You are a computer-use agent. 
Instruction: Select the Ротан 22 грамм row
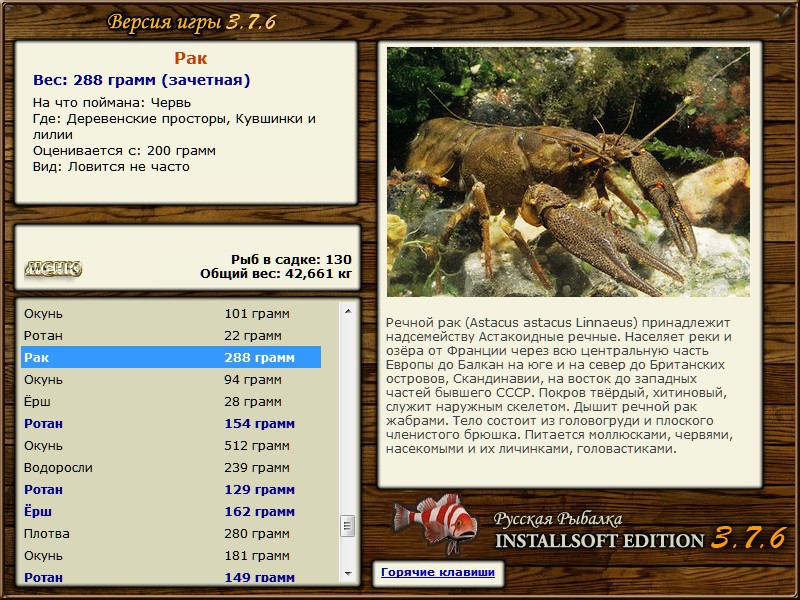pos(171,335)
